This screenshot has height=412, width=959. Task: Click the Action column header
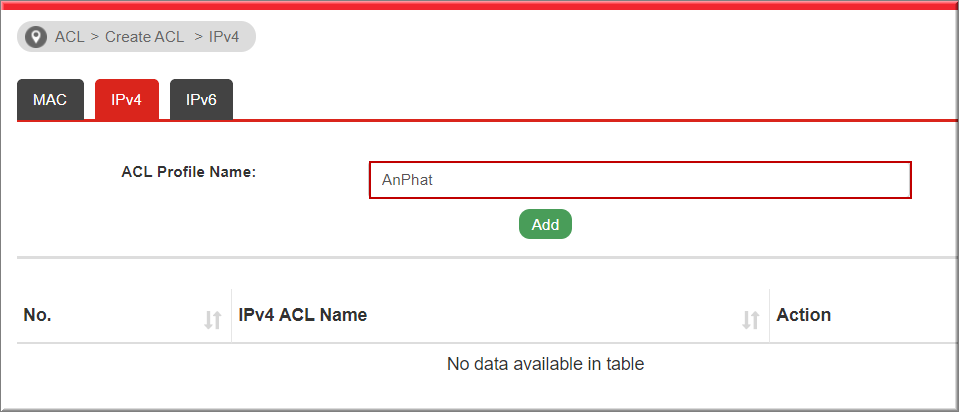[804, 315]
